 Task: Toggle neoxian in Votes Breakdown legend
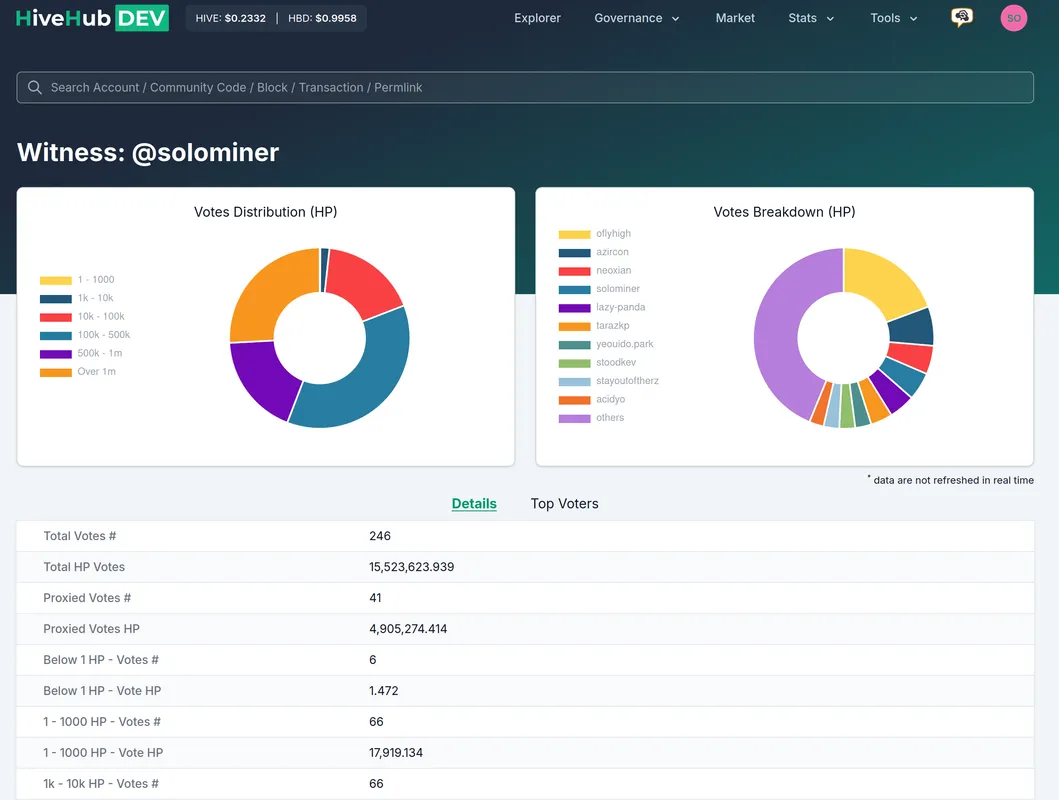coord(595,270)
